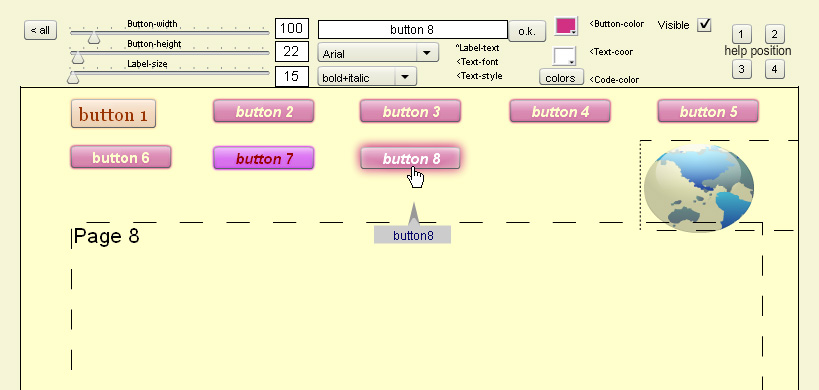This screenshot has width=819, height=390.
Task: Click the '< all' button
Action: [40, 30]
